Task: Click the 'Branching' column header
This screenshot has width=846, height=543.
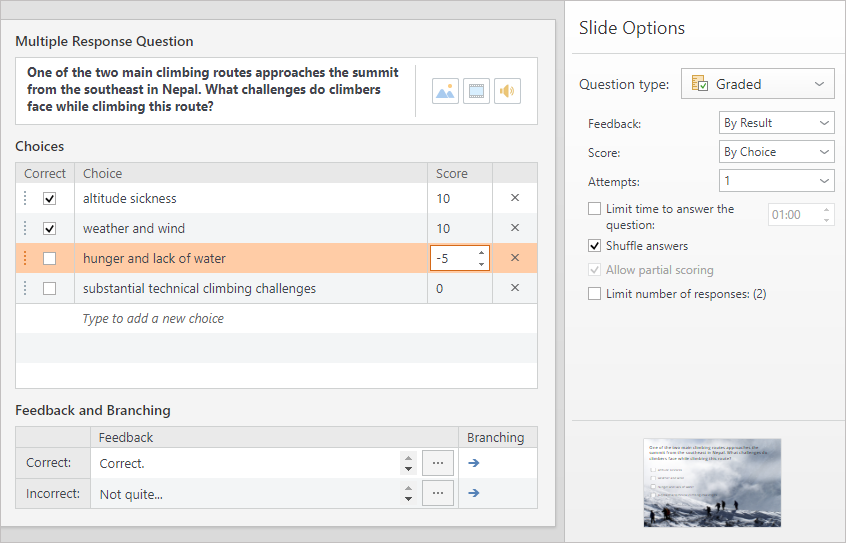Action: (495, 437)
